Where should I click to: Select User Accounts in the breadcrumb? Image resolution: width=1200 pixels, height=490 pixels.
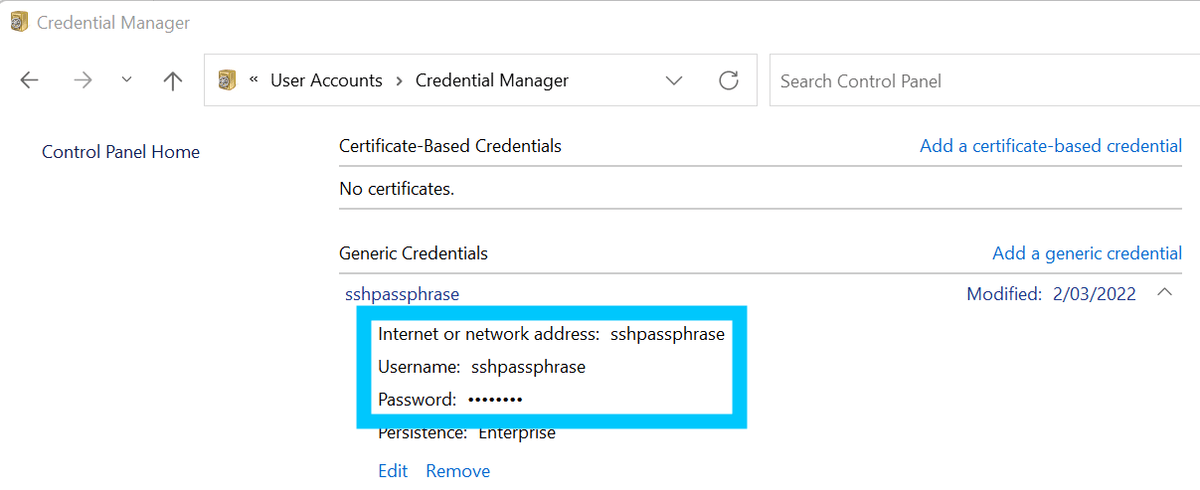326,81
